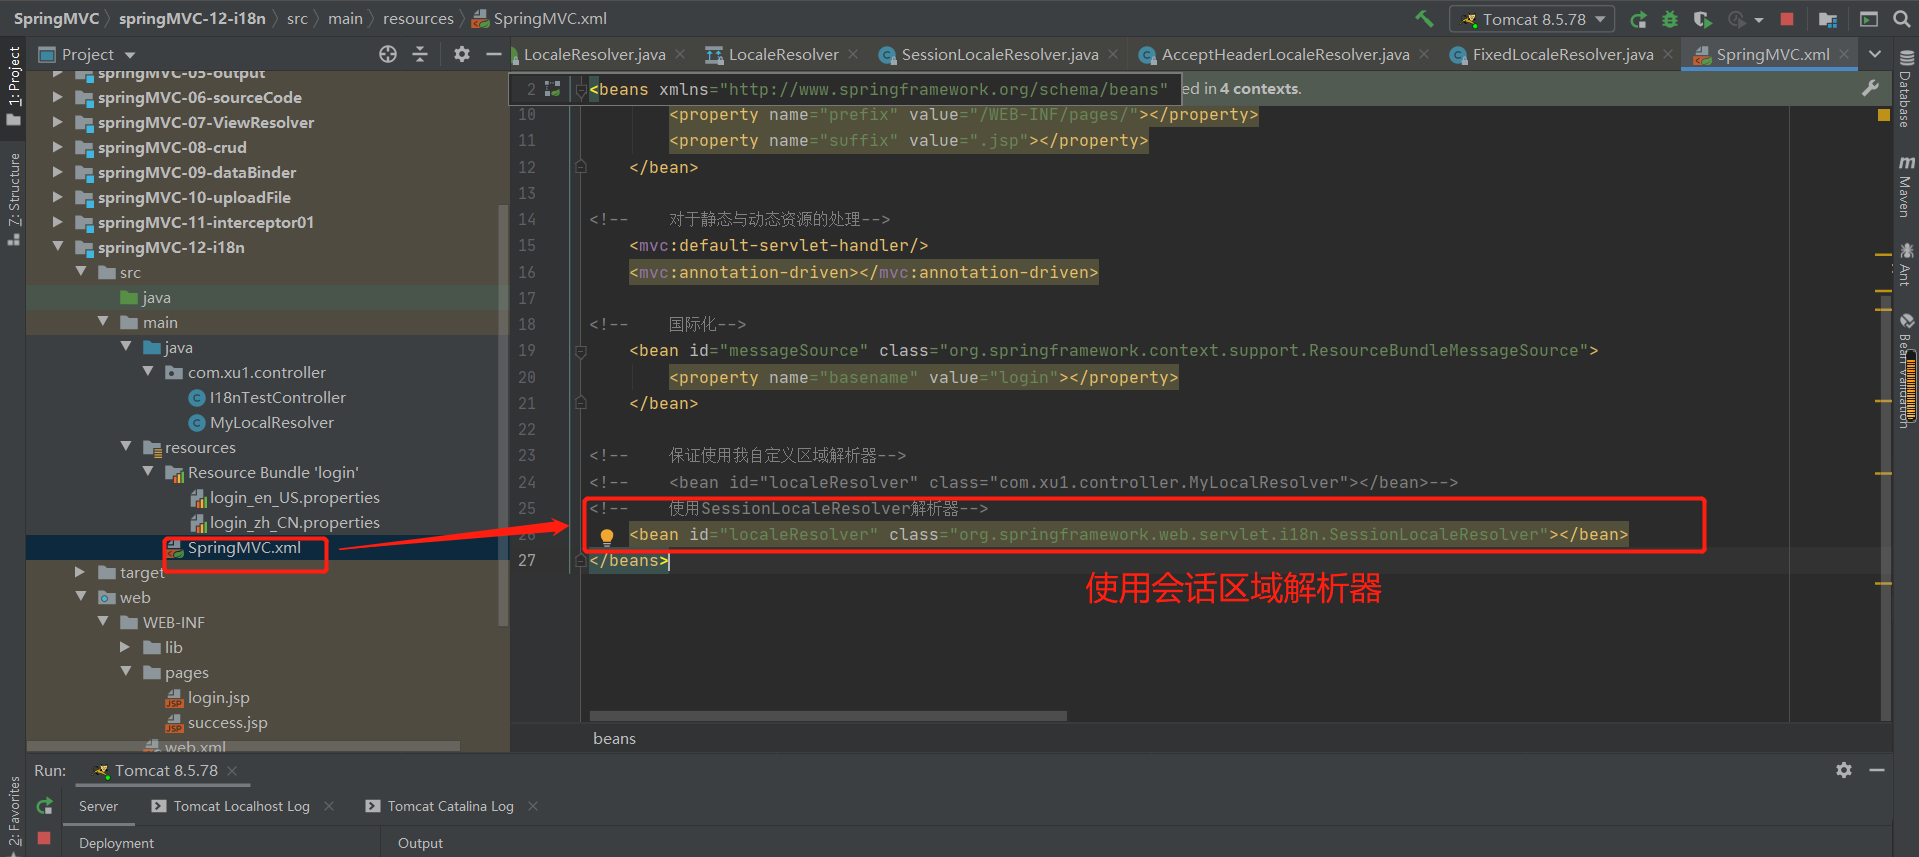Image resolution: width=1919 pixels, height=857 pixels.
Task: Switch to the FixedLocaleResolver.java tab
Action: click(x=1562, y=54)
